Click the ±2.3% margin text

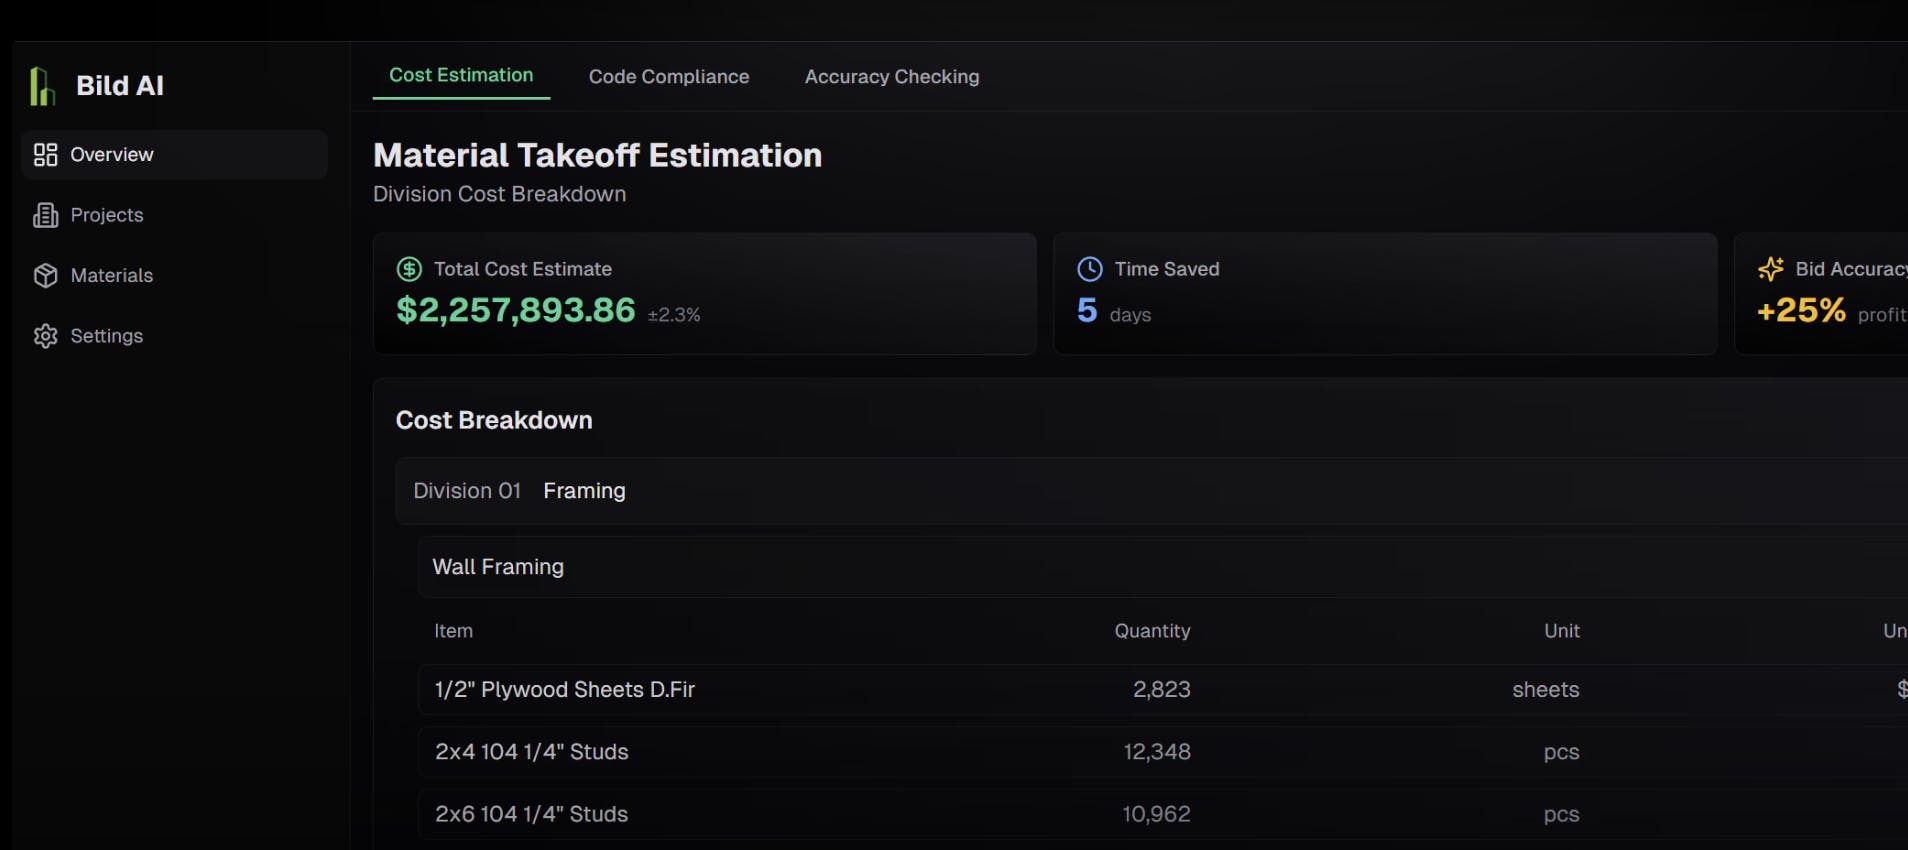pyautogui.click(x=674, y=315)
